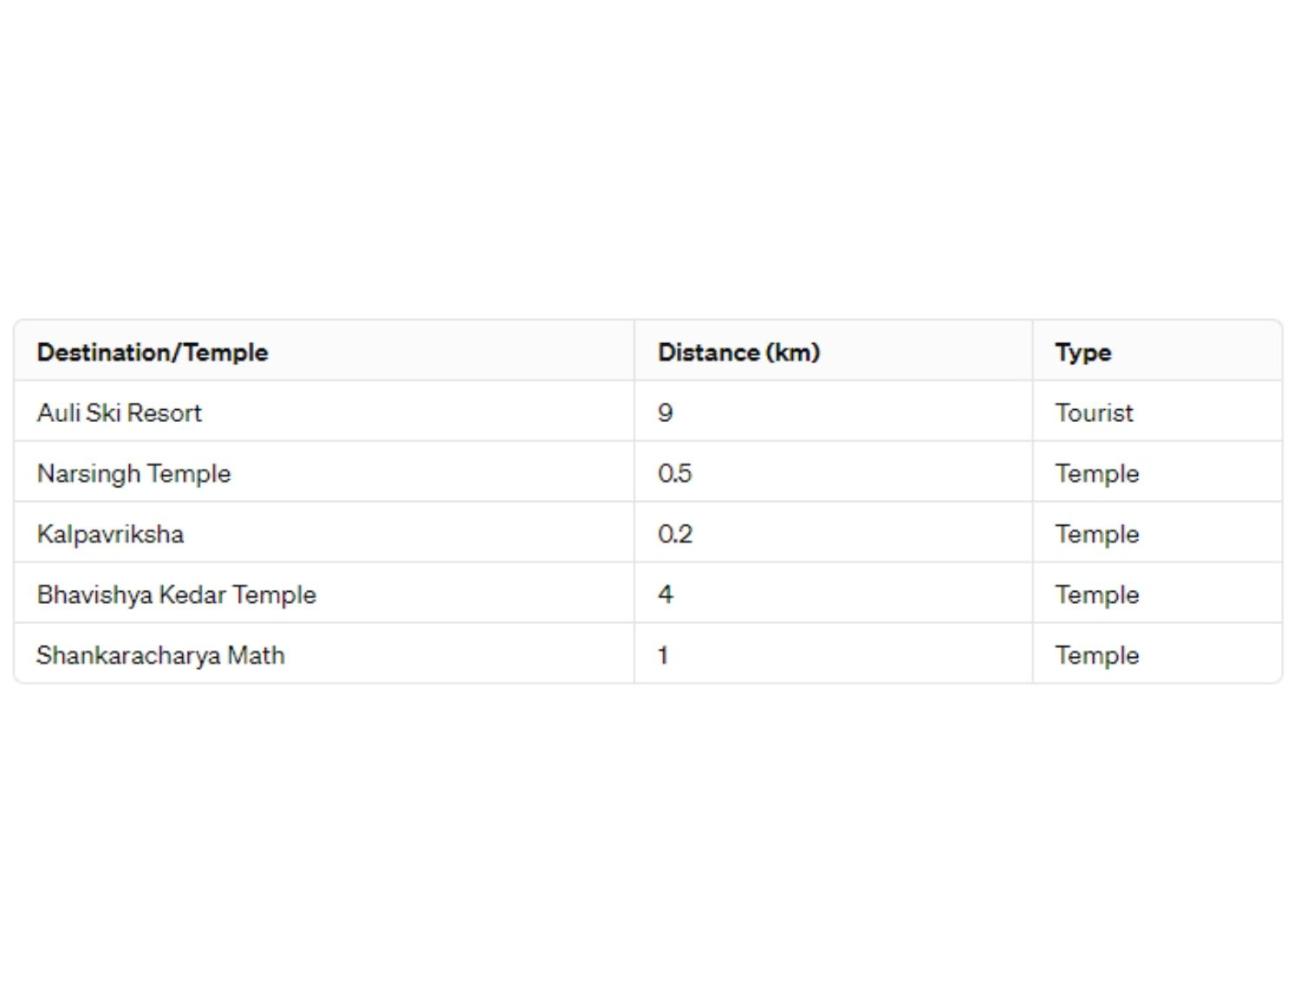Image resolution: width=1300 pixels, height=1000 pixels.
Task: Click the distance value 0.5
Action: click(675, 473)
